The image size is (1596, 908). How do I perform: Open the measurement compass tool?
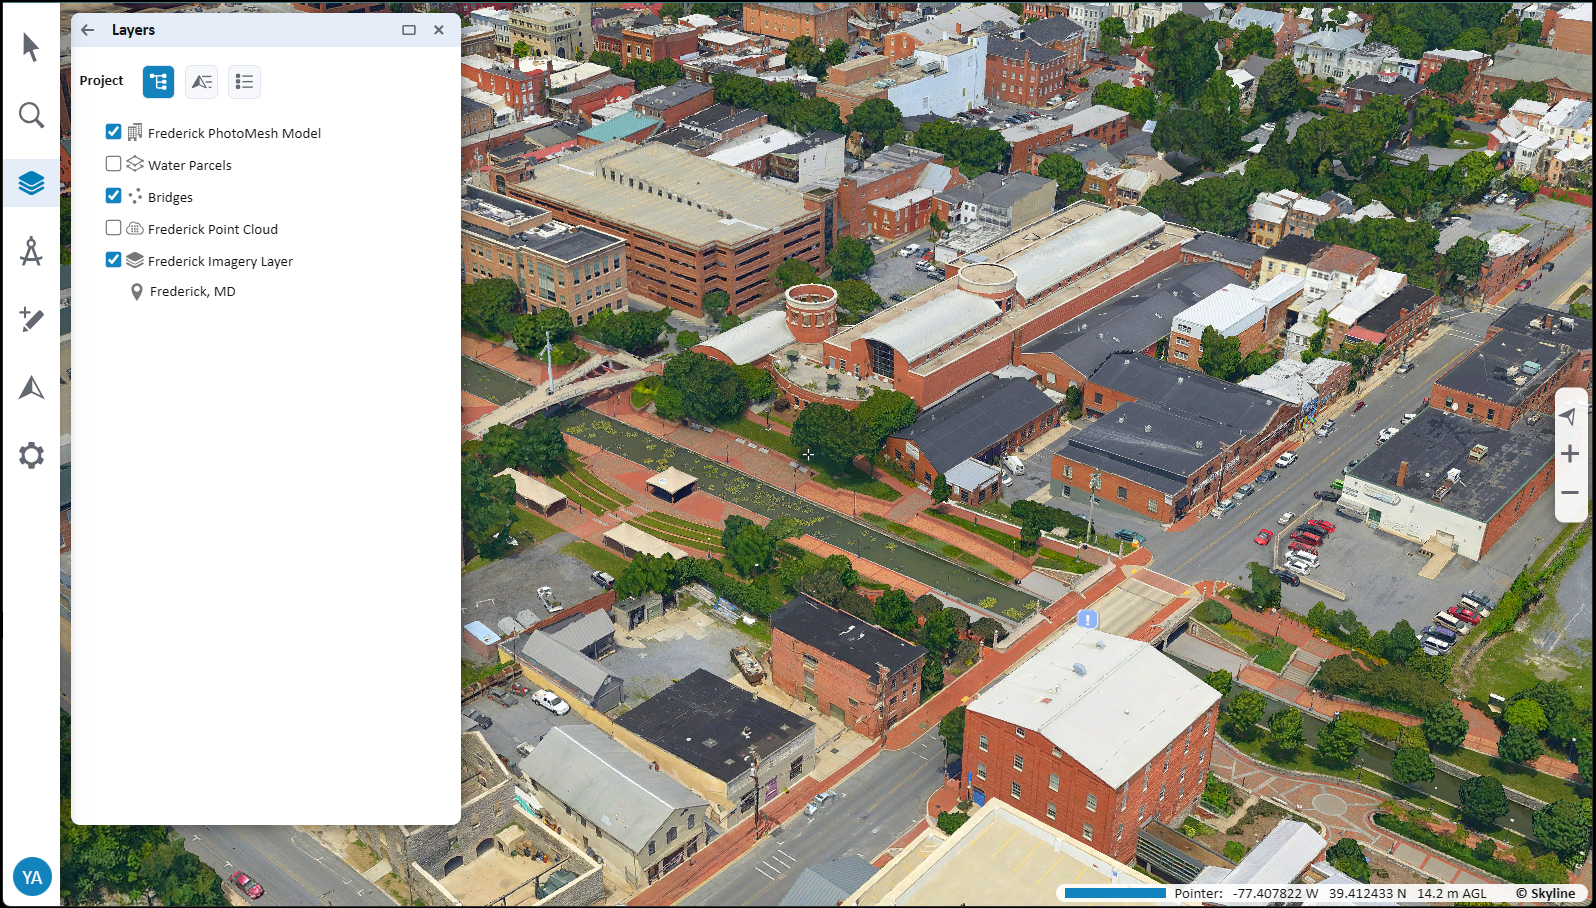tap(31, 251)
